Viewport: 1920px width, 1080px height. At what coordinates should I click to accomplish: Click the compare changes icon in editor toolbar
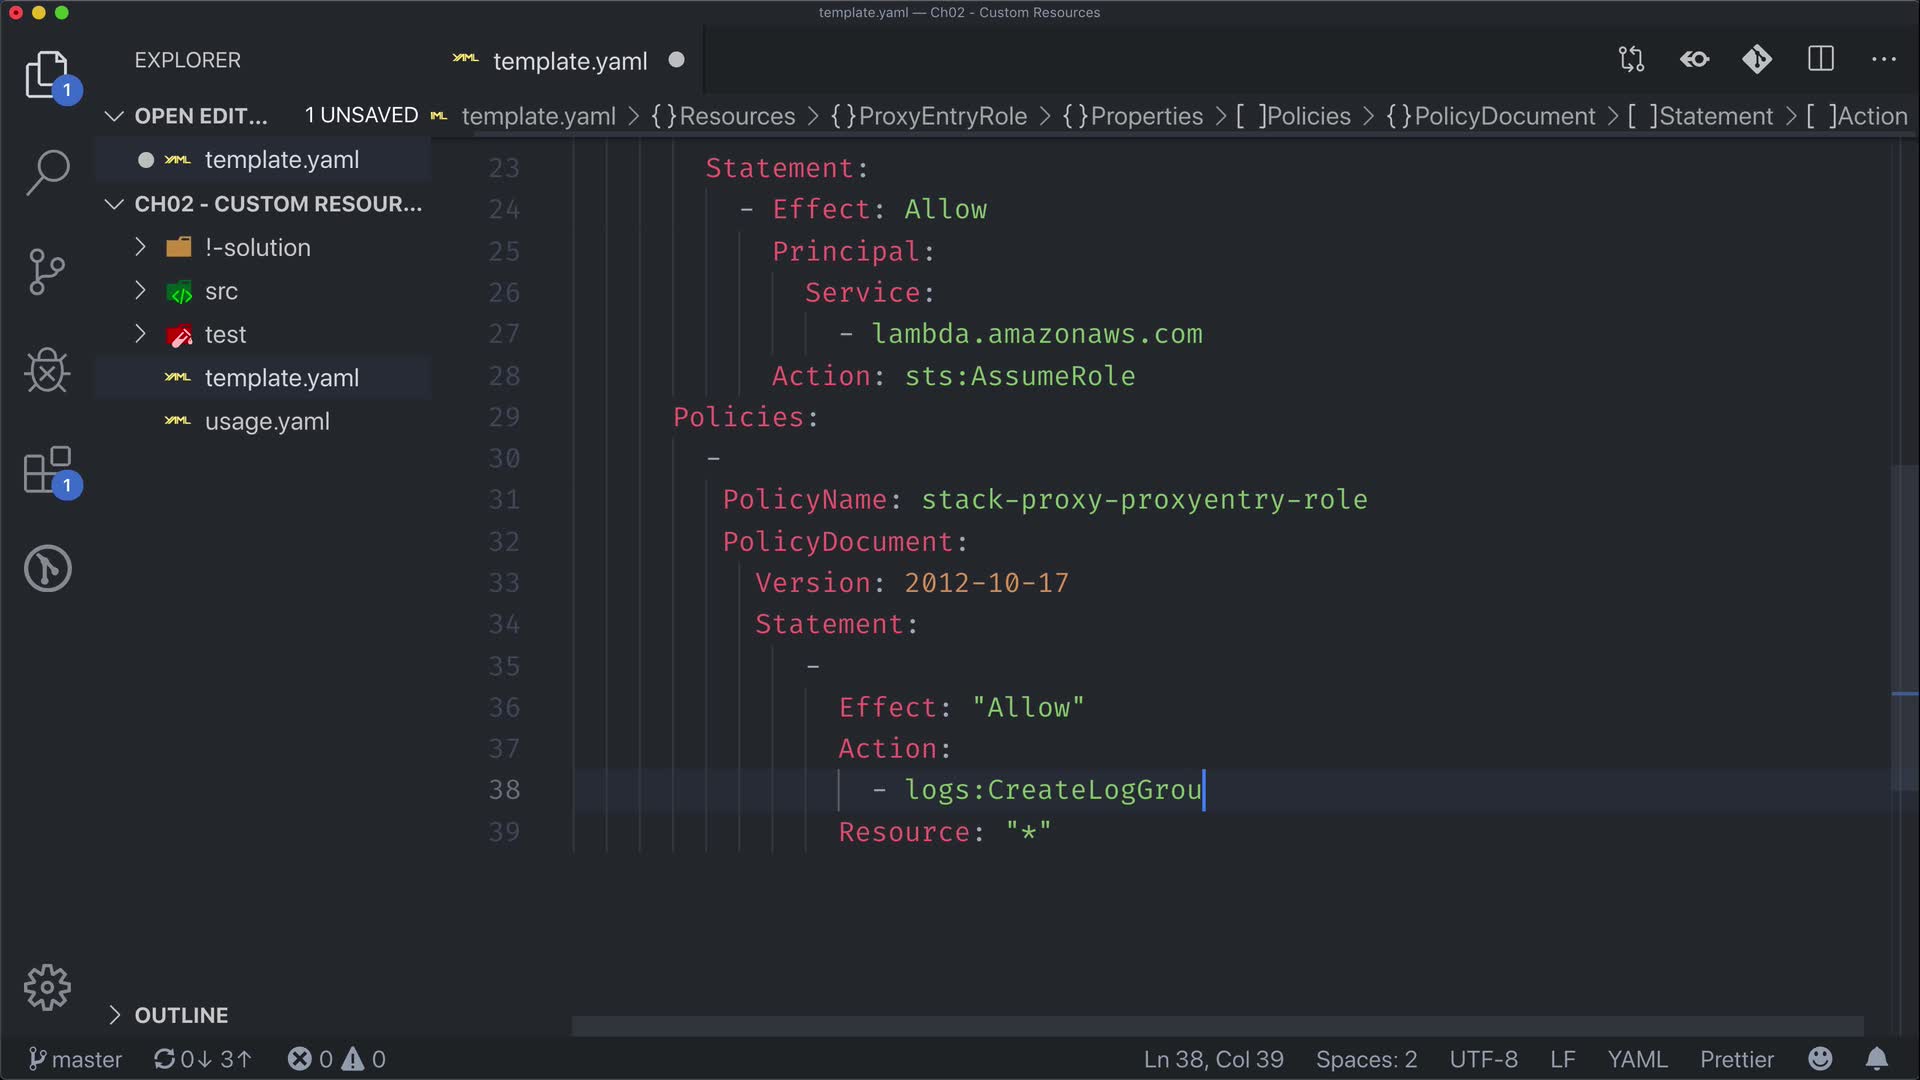point(1631,60)
